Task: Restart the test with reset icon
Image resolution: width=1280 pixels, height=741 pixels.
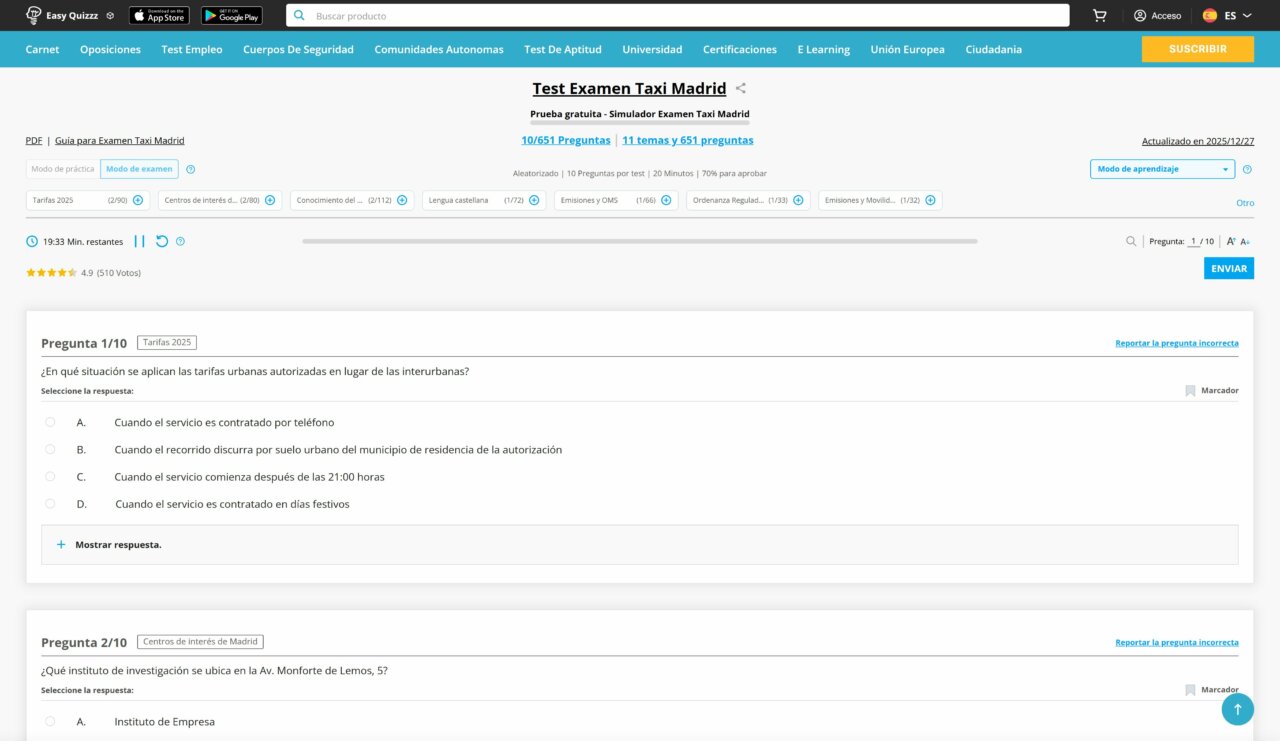Action: (162, 241)
